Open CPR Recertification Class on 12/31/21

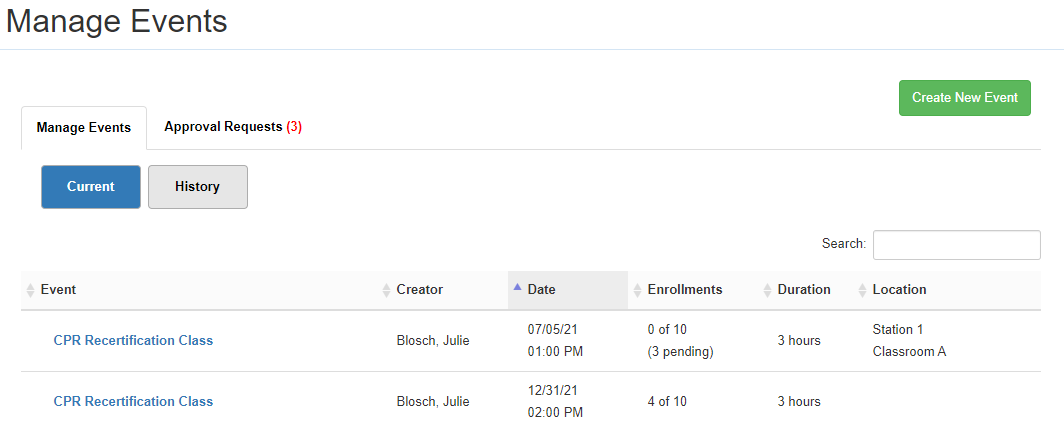[133, 401]
